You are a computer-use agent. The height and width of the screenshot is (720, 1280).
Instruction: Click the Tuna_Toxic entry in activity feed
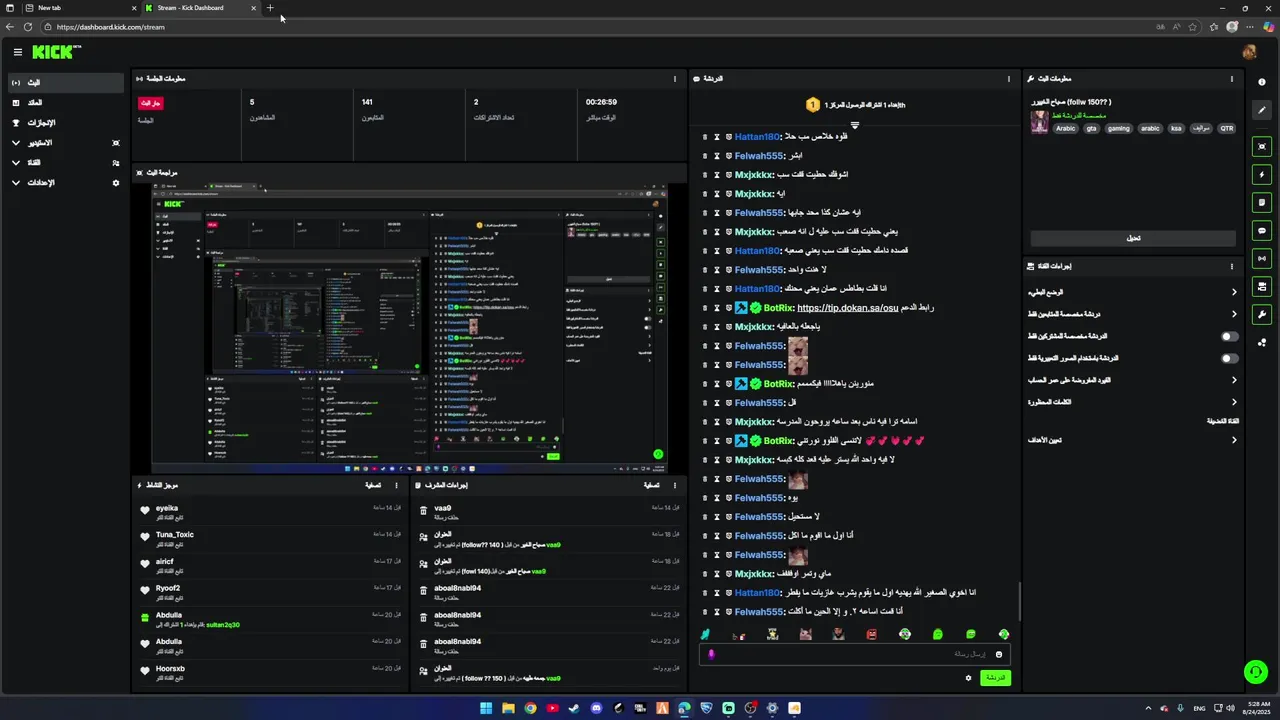(270, 538)
